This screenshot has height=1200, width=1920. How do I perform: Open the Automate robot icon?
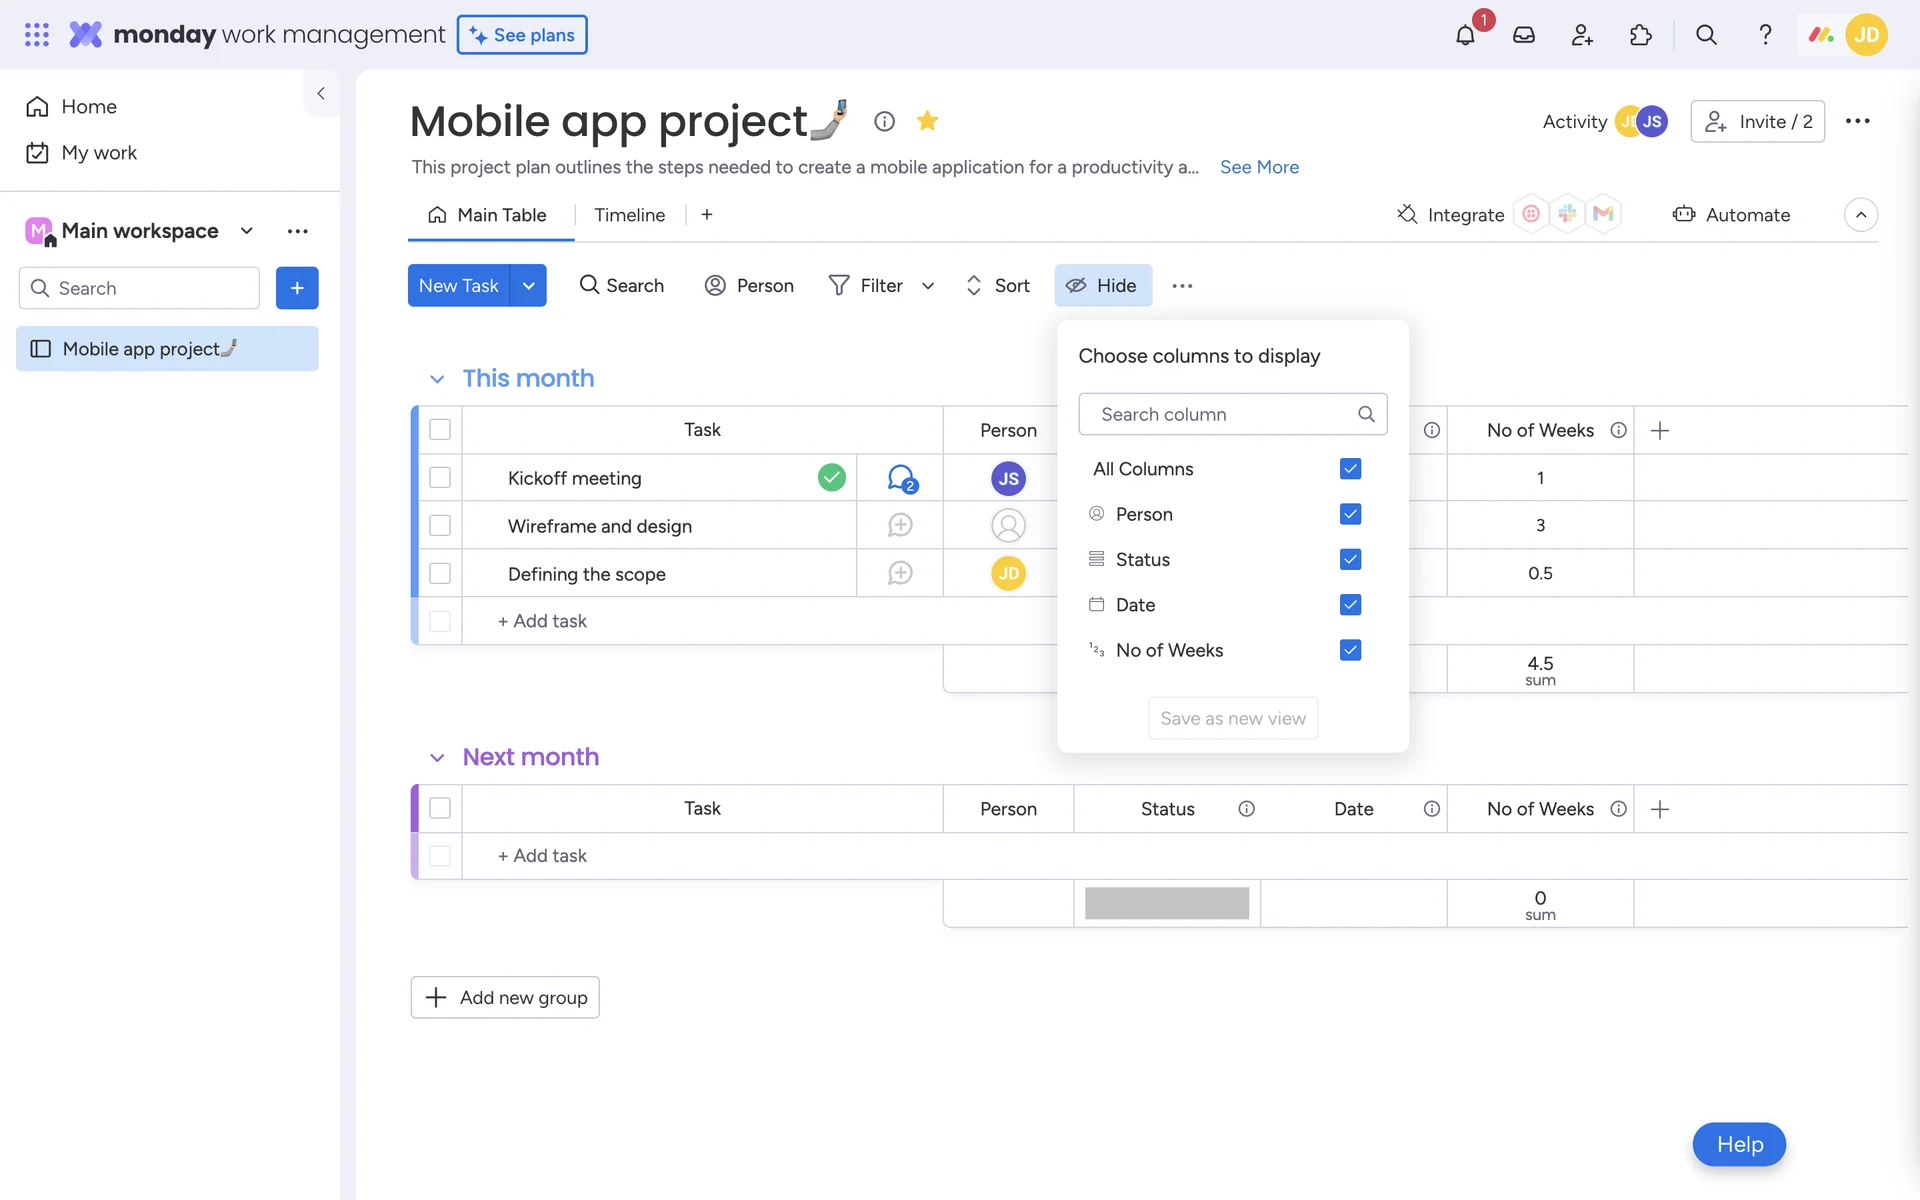[x=1684, y=214]
